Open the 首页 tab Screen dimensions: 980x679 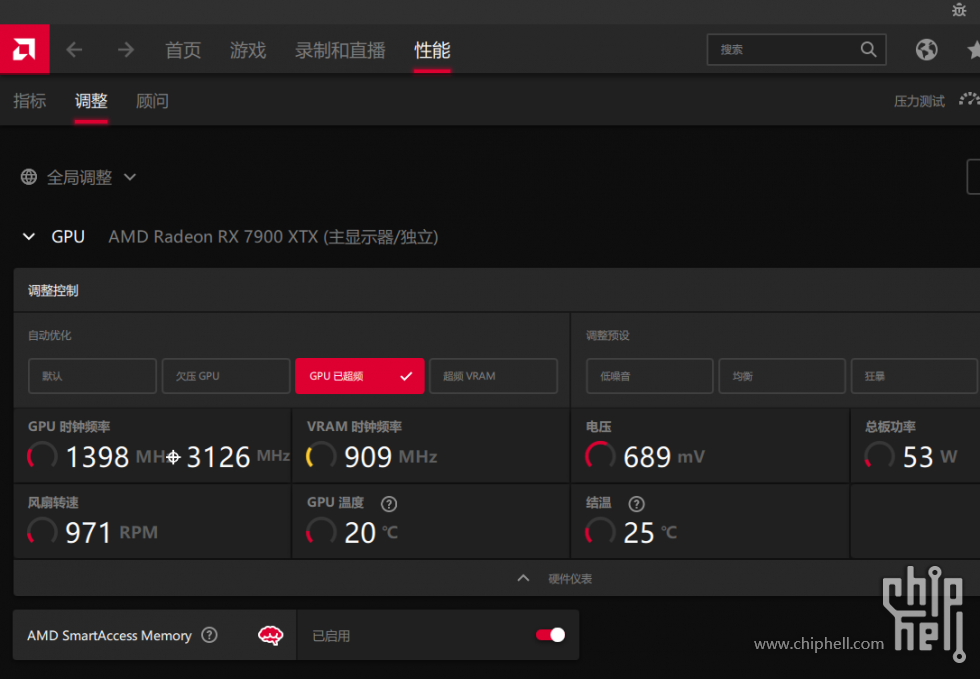(x=182, y=50)
